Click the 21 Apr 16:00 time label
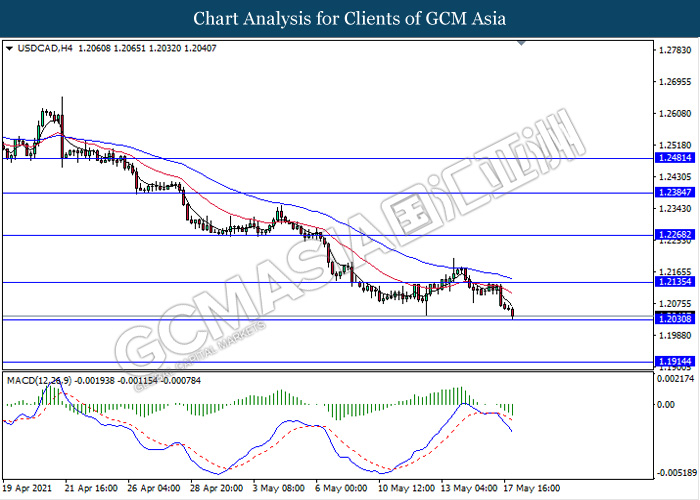Viewport: 700px width, 500px height. click(91, 488)
